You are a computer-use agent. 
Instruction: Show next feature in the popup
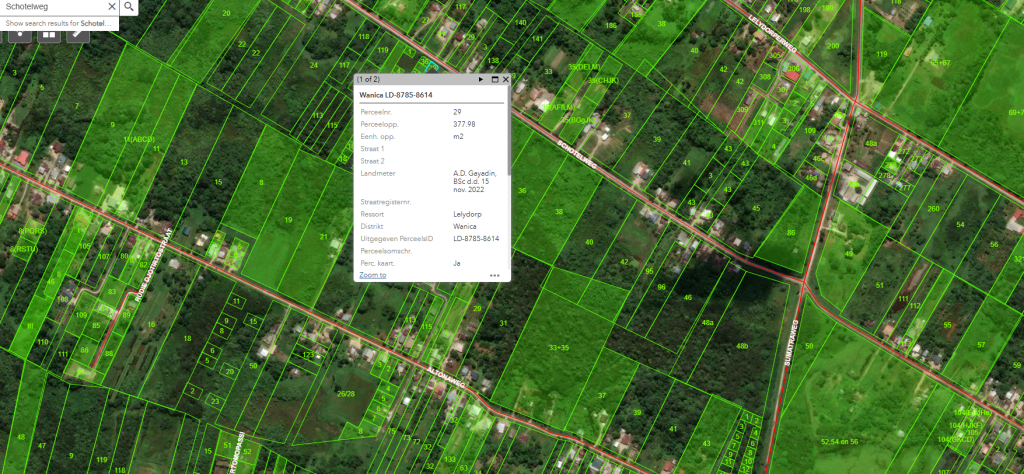[481, 78]
